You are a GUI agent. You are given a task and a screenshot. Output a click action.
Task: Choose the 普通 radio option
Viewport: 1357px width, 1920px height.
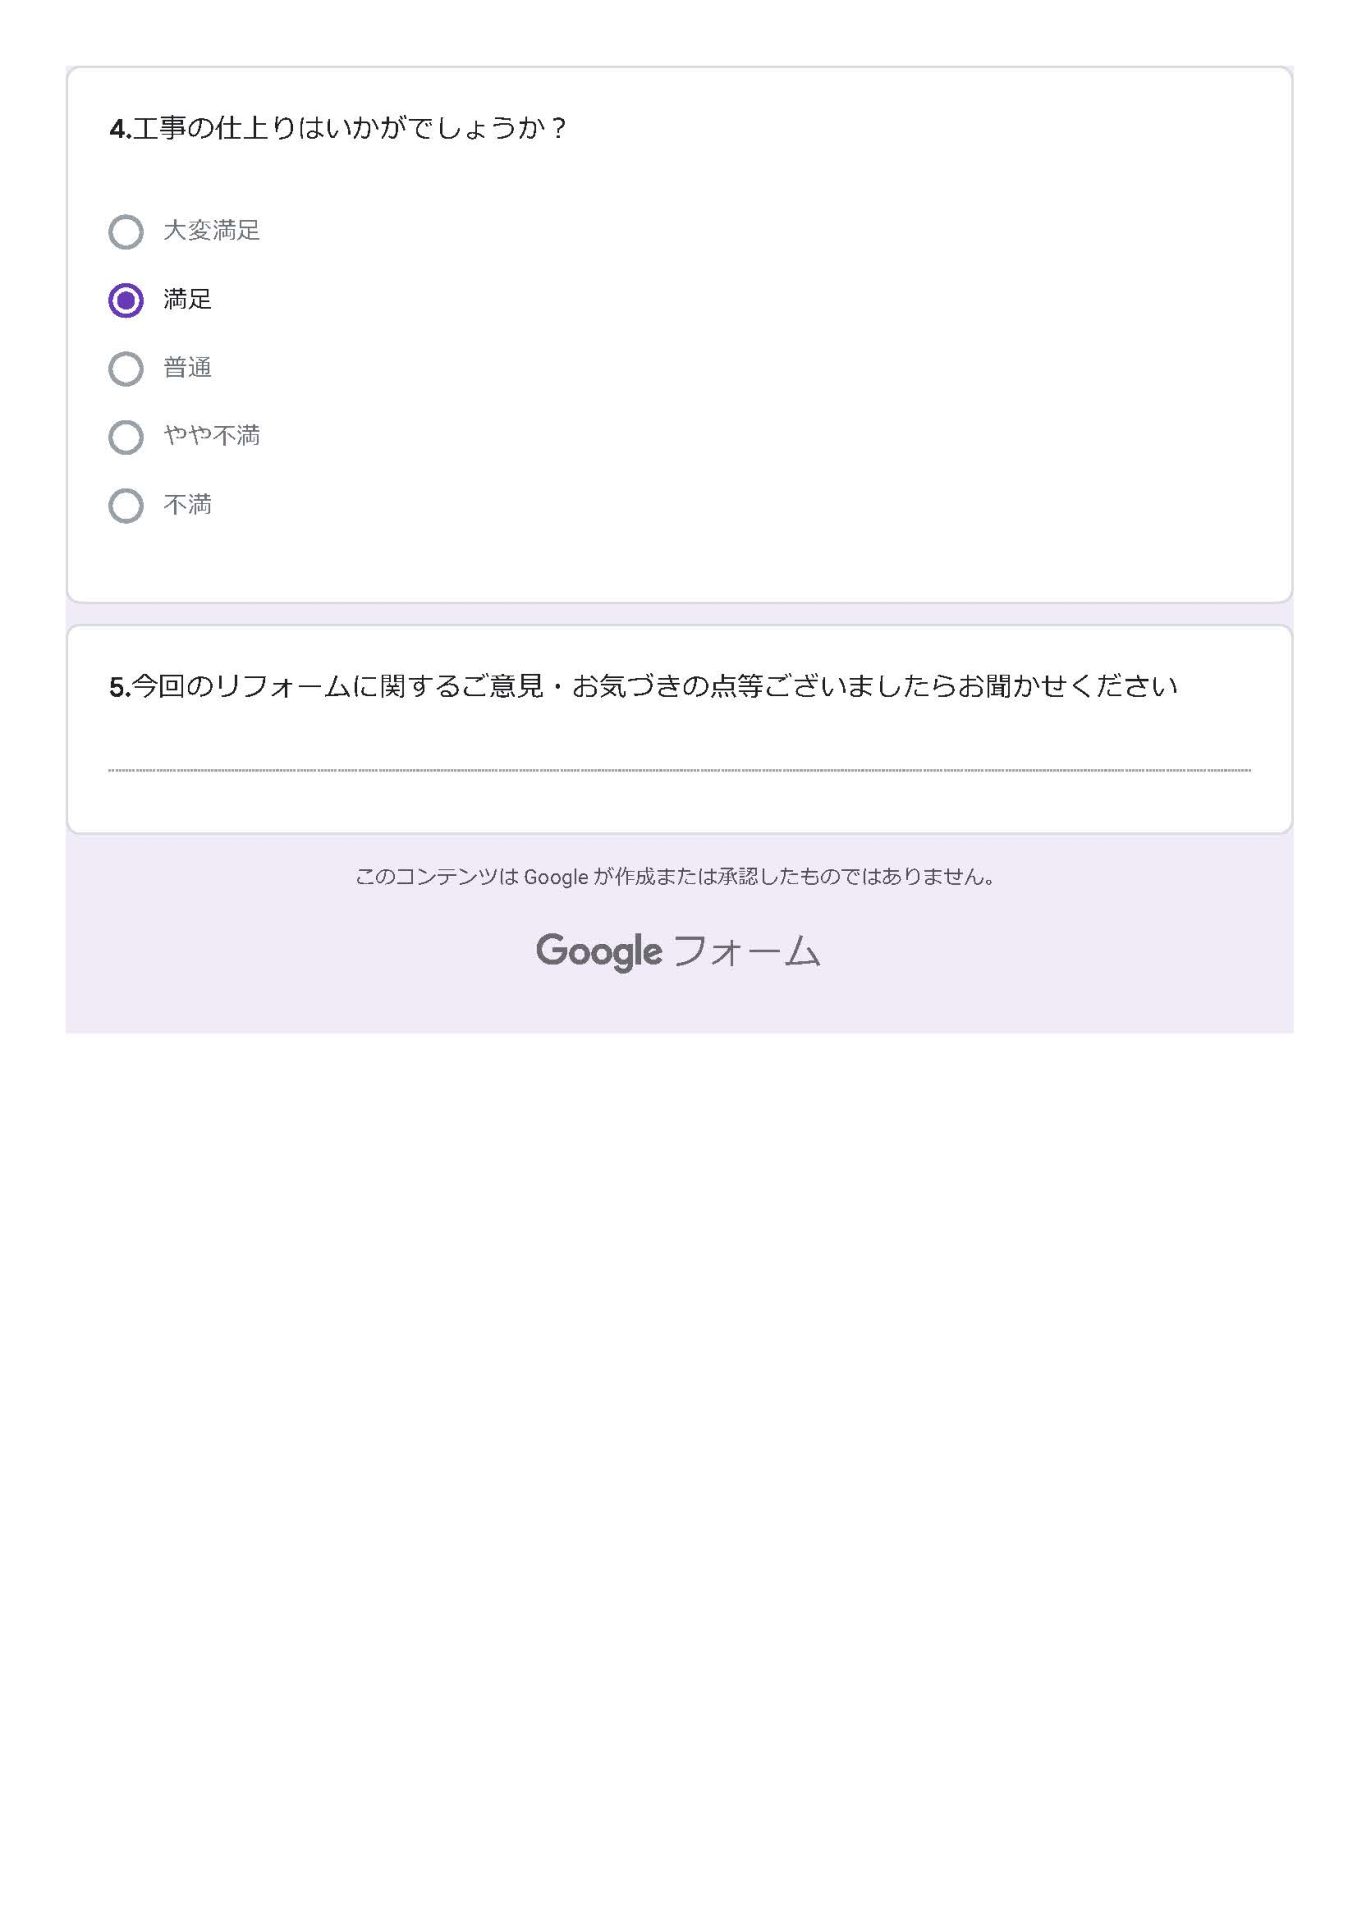click(x=125, y=369)
